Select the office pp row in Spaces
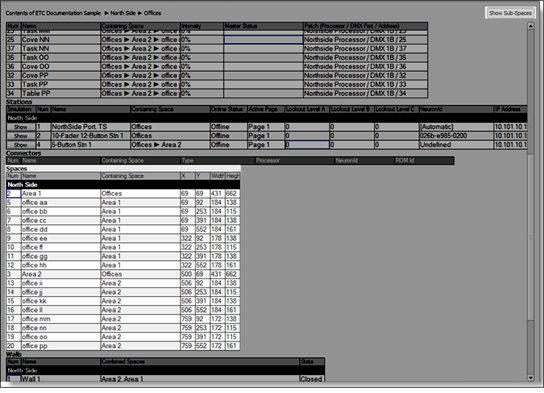The height and width of the screenshot is (393, 544). [x=123, y=346]
